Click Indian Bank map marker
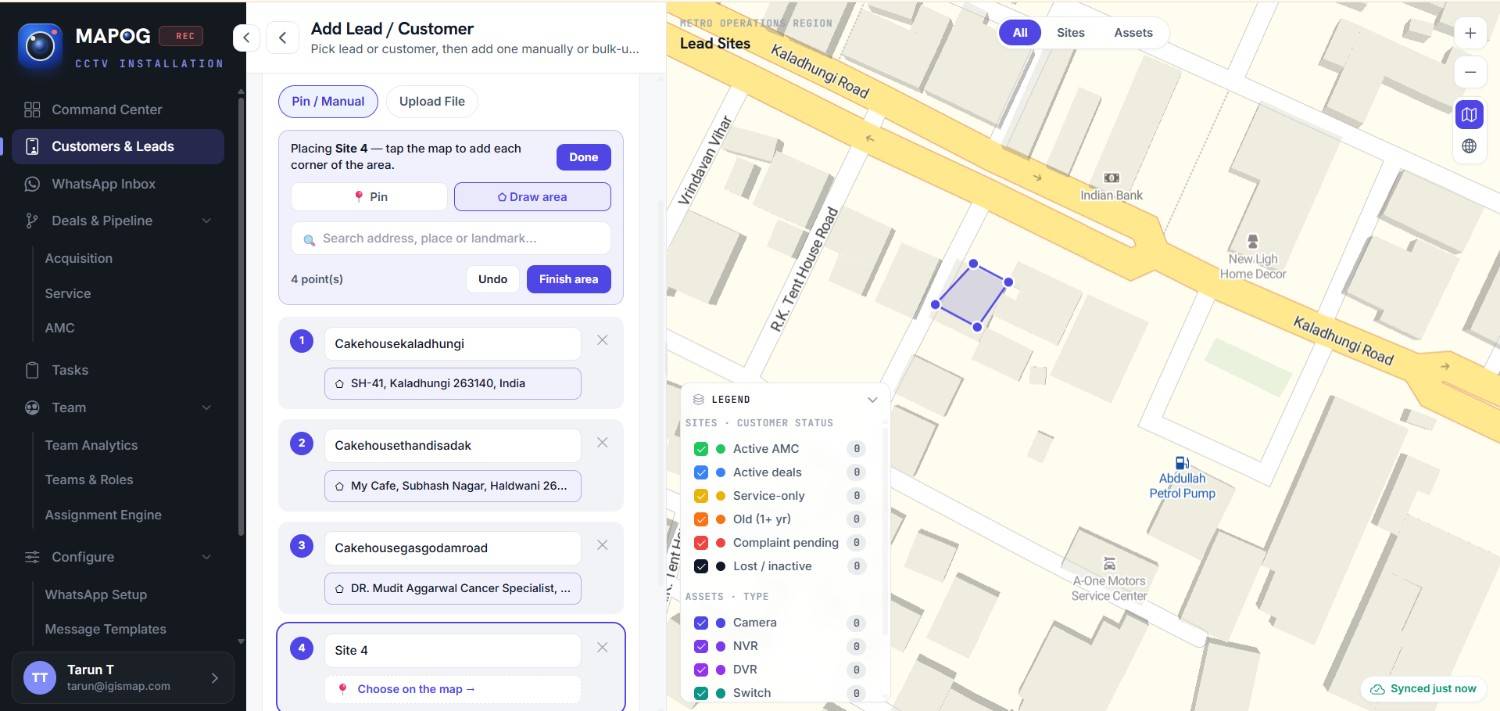The width and height of the screenshot is (1500, 711). point(1111,178)
